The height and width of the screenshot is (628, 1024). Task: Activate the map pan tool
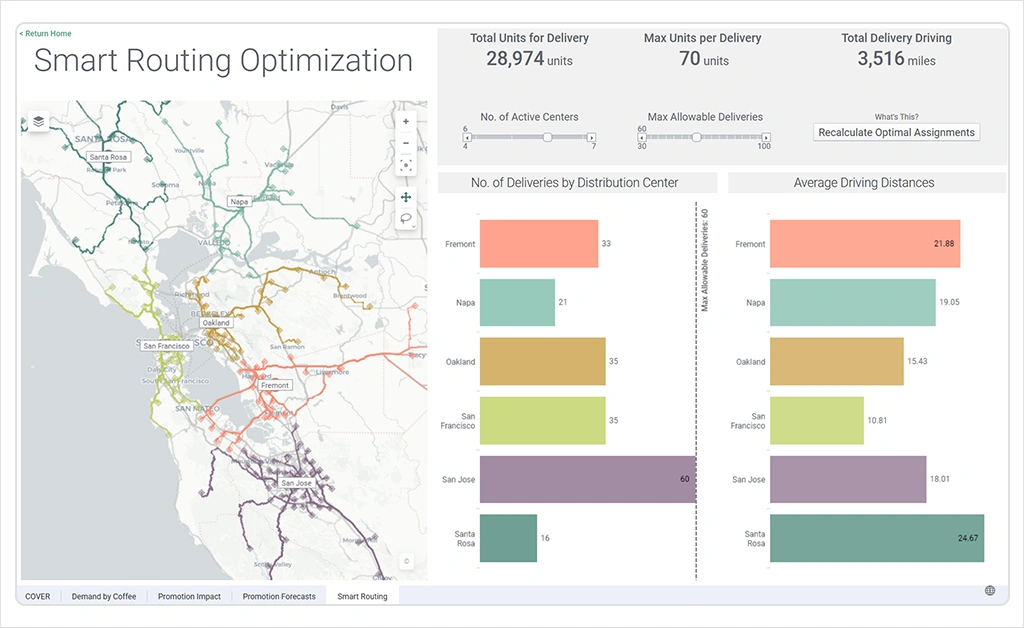[x=405, y=197]
